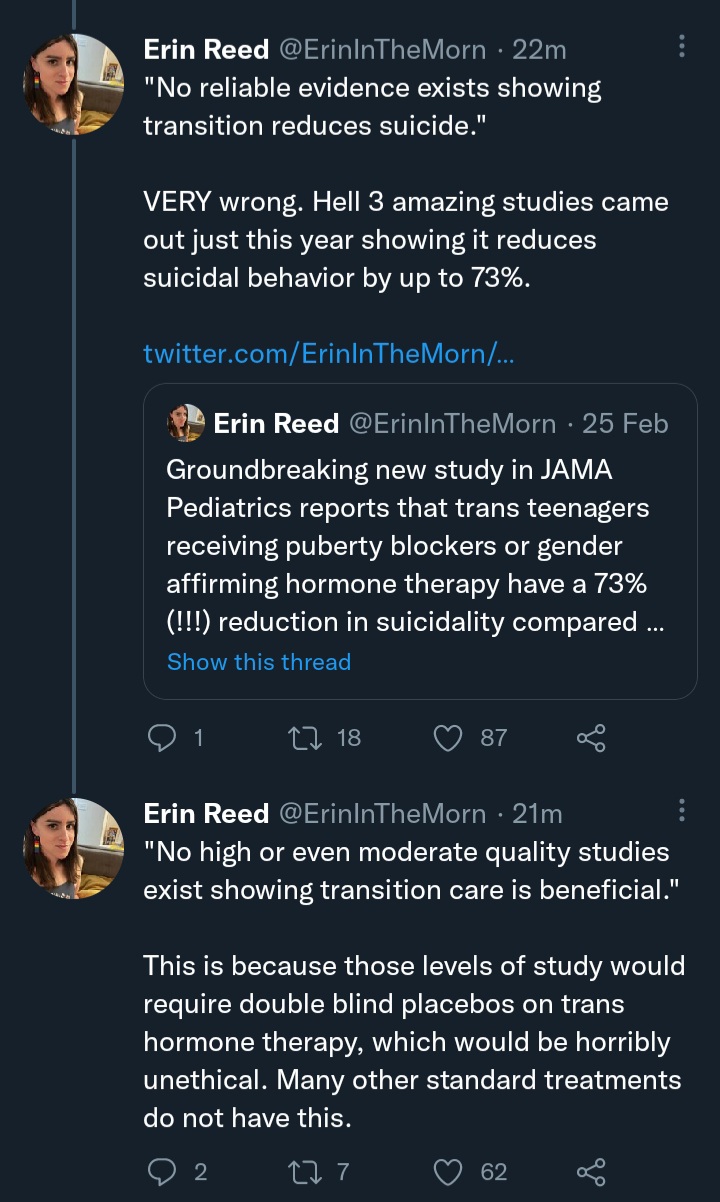This screenshot has height=1202, width=720.
Task: Retweet the first tweet with 18 retweets
Action: tap(299, 738)
